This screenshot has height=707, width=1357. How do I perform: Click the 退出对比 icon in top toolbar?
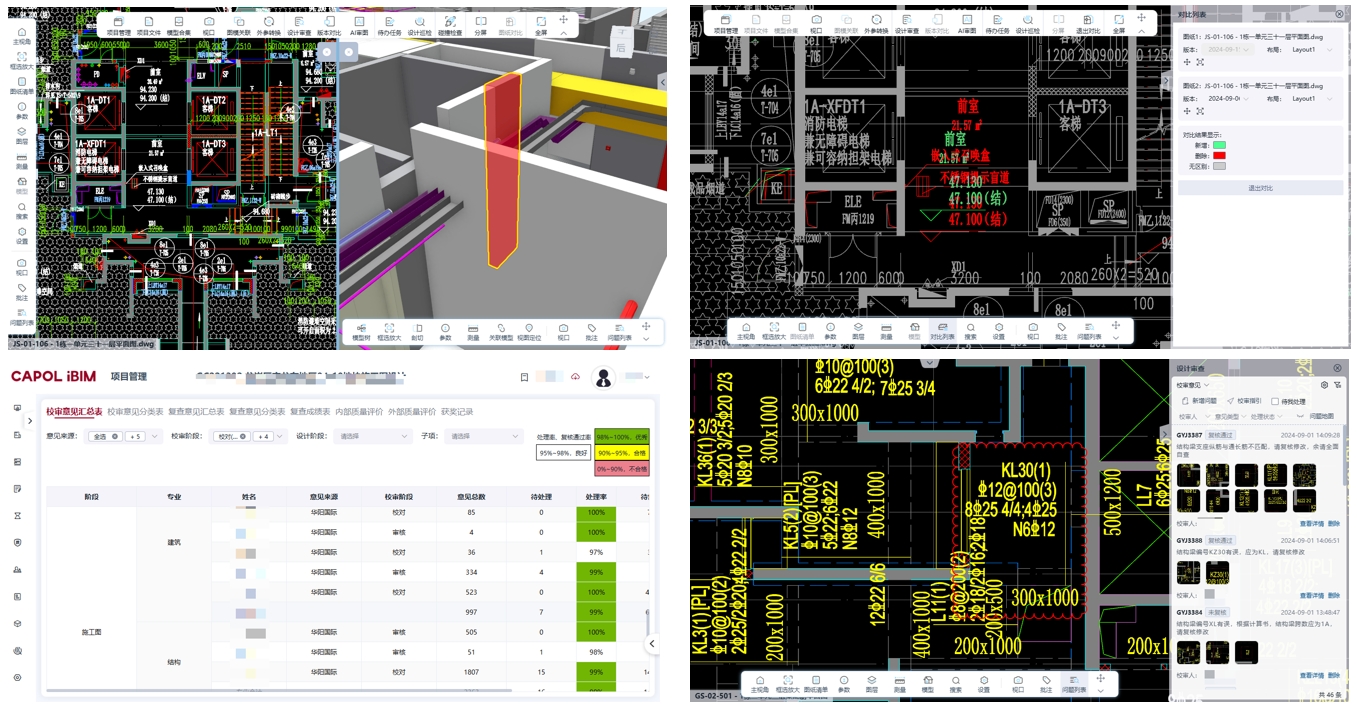(x=1087, y=25)
